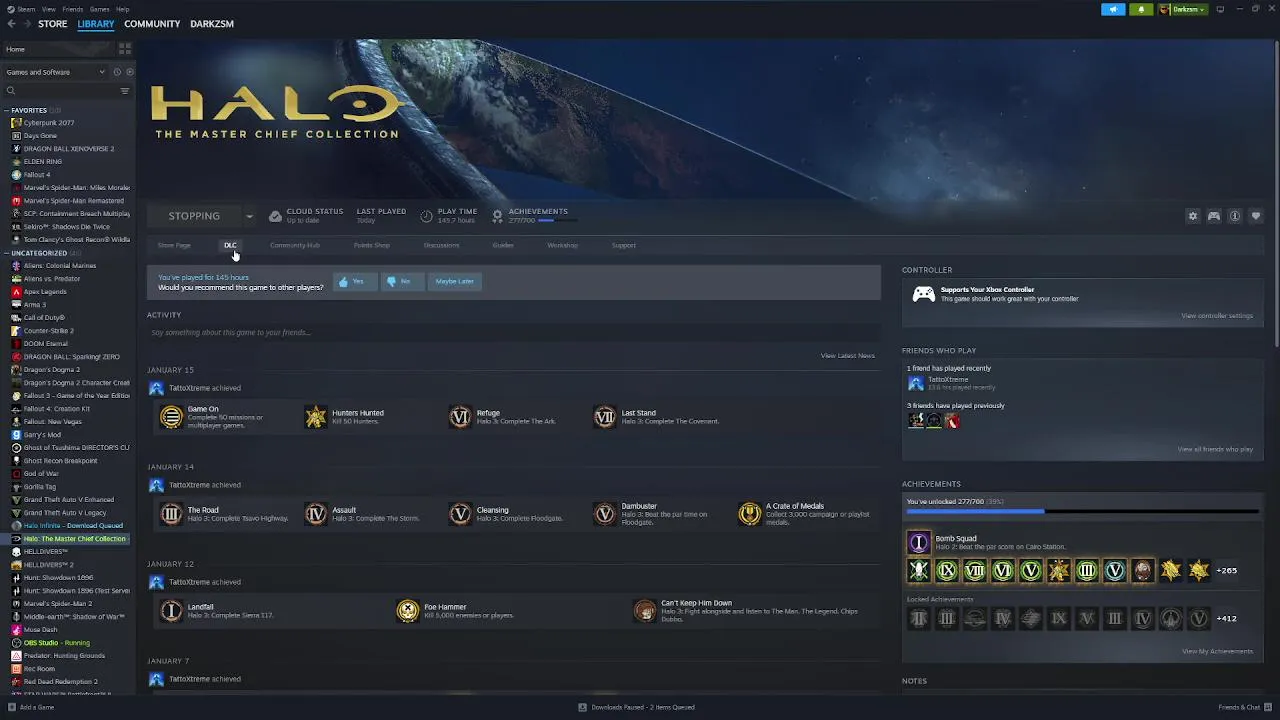Screen dimensions: 1280x720
Task: Click the Achievements trophy icon in header
Action: tap(497, 216)
